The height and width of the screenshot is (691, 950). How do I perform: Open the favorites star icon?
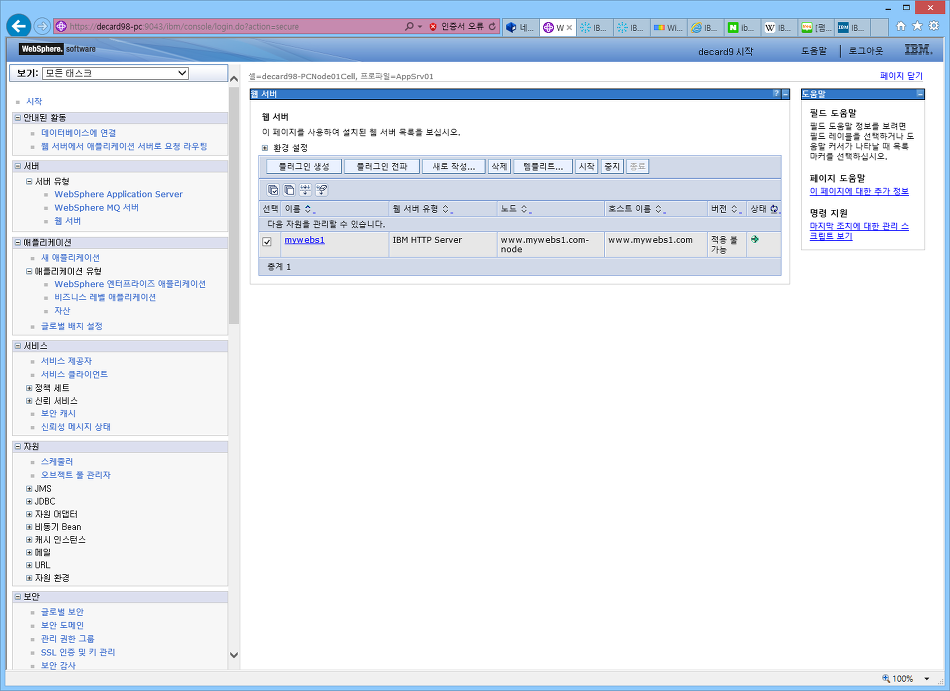pos(917,26)
